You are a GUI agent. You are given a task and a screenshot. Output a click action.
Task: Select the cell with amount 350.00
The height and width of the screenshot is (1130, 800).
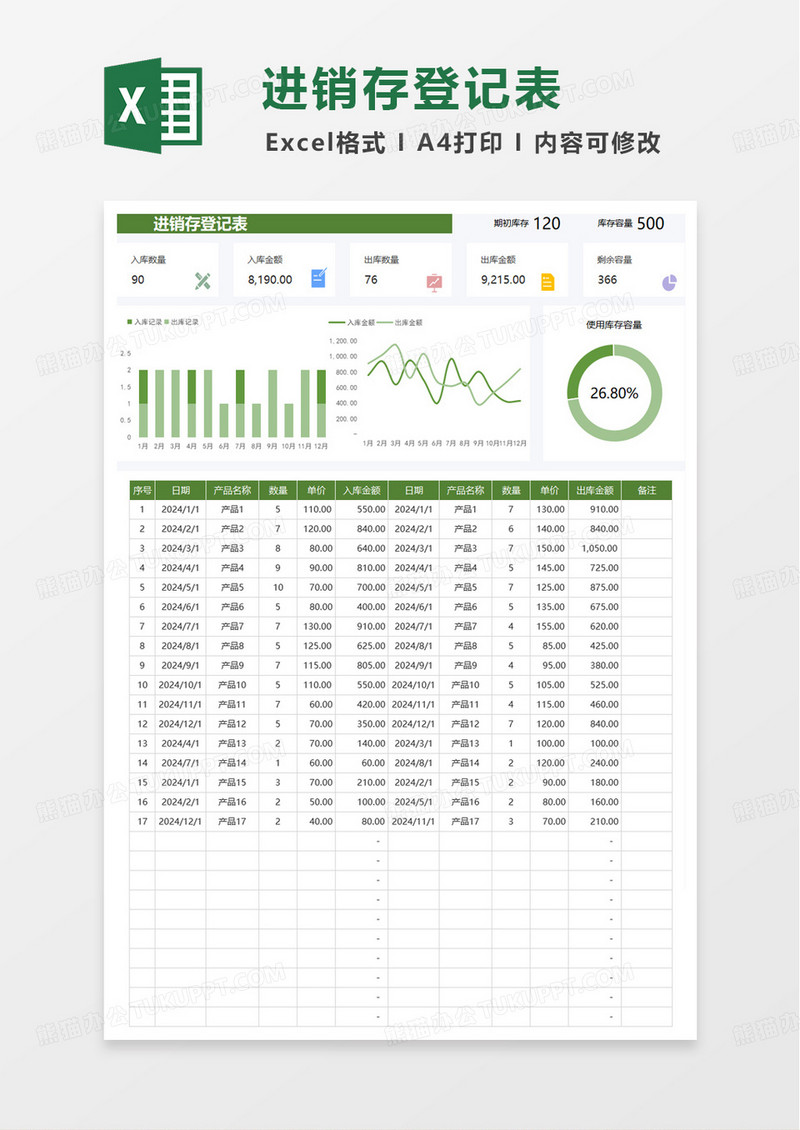pos(361,724)
